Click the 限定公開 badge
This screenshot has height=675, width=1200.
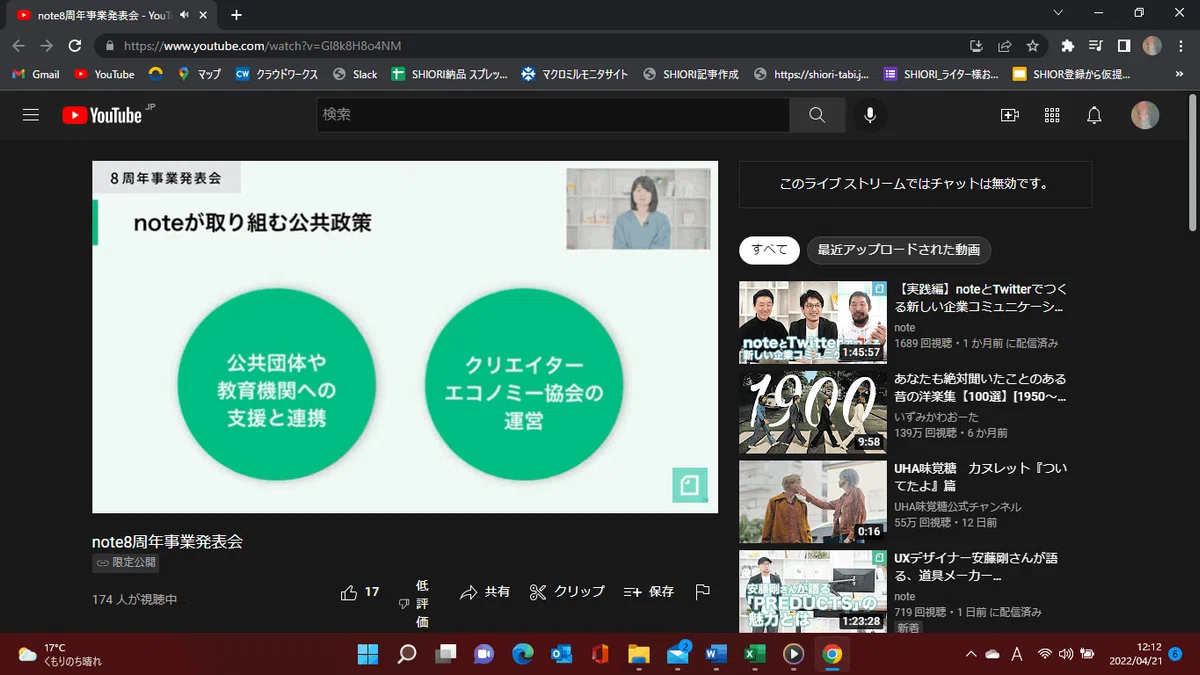(x=126, y=563)
